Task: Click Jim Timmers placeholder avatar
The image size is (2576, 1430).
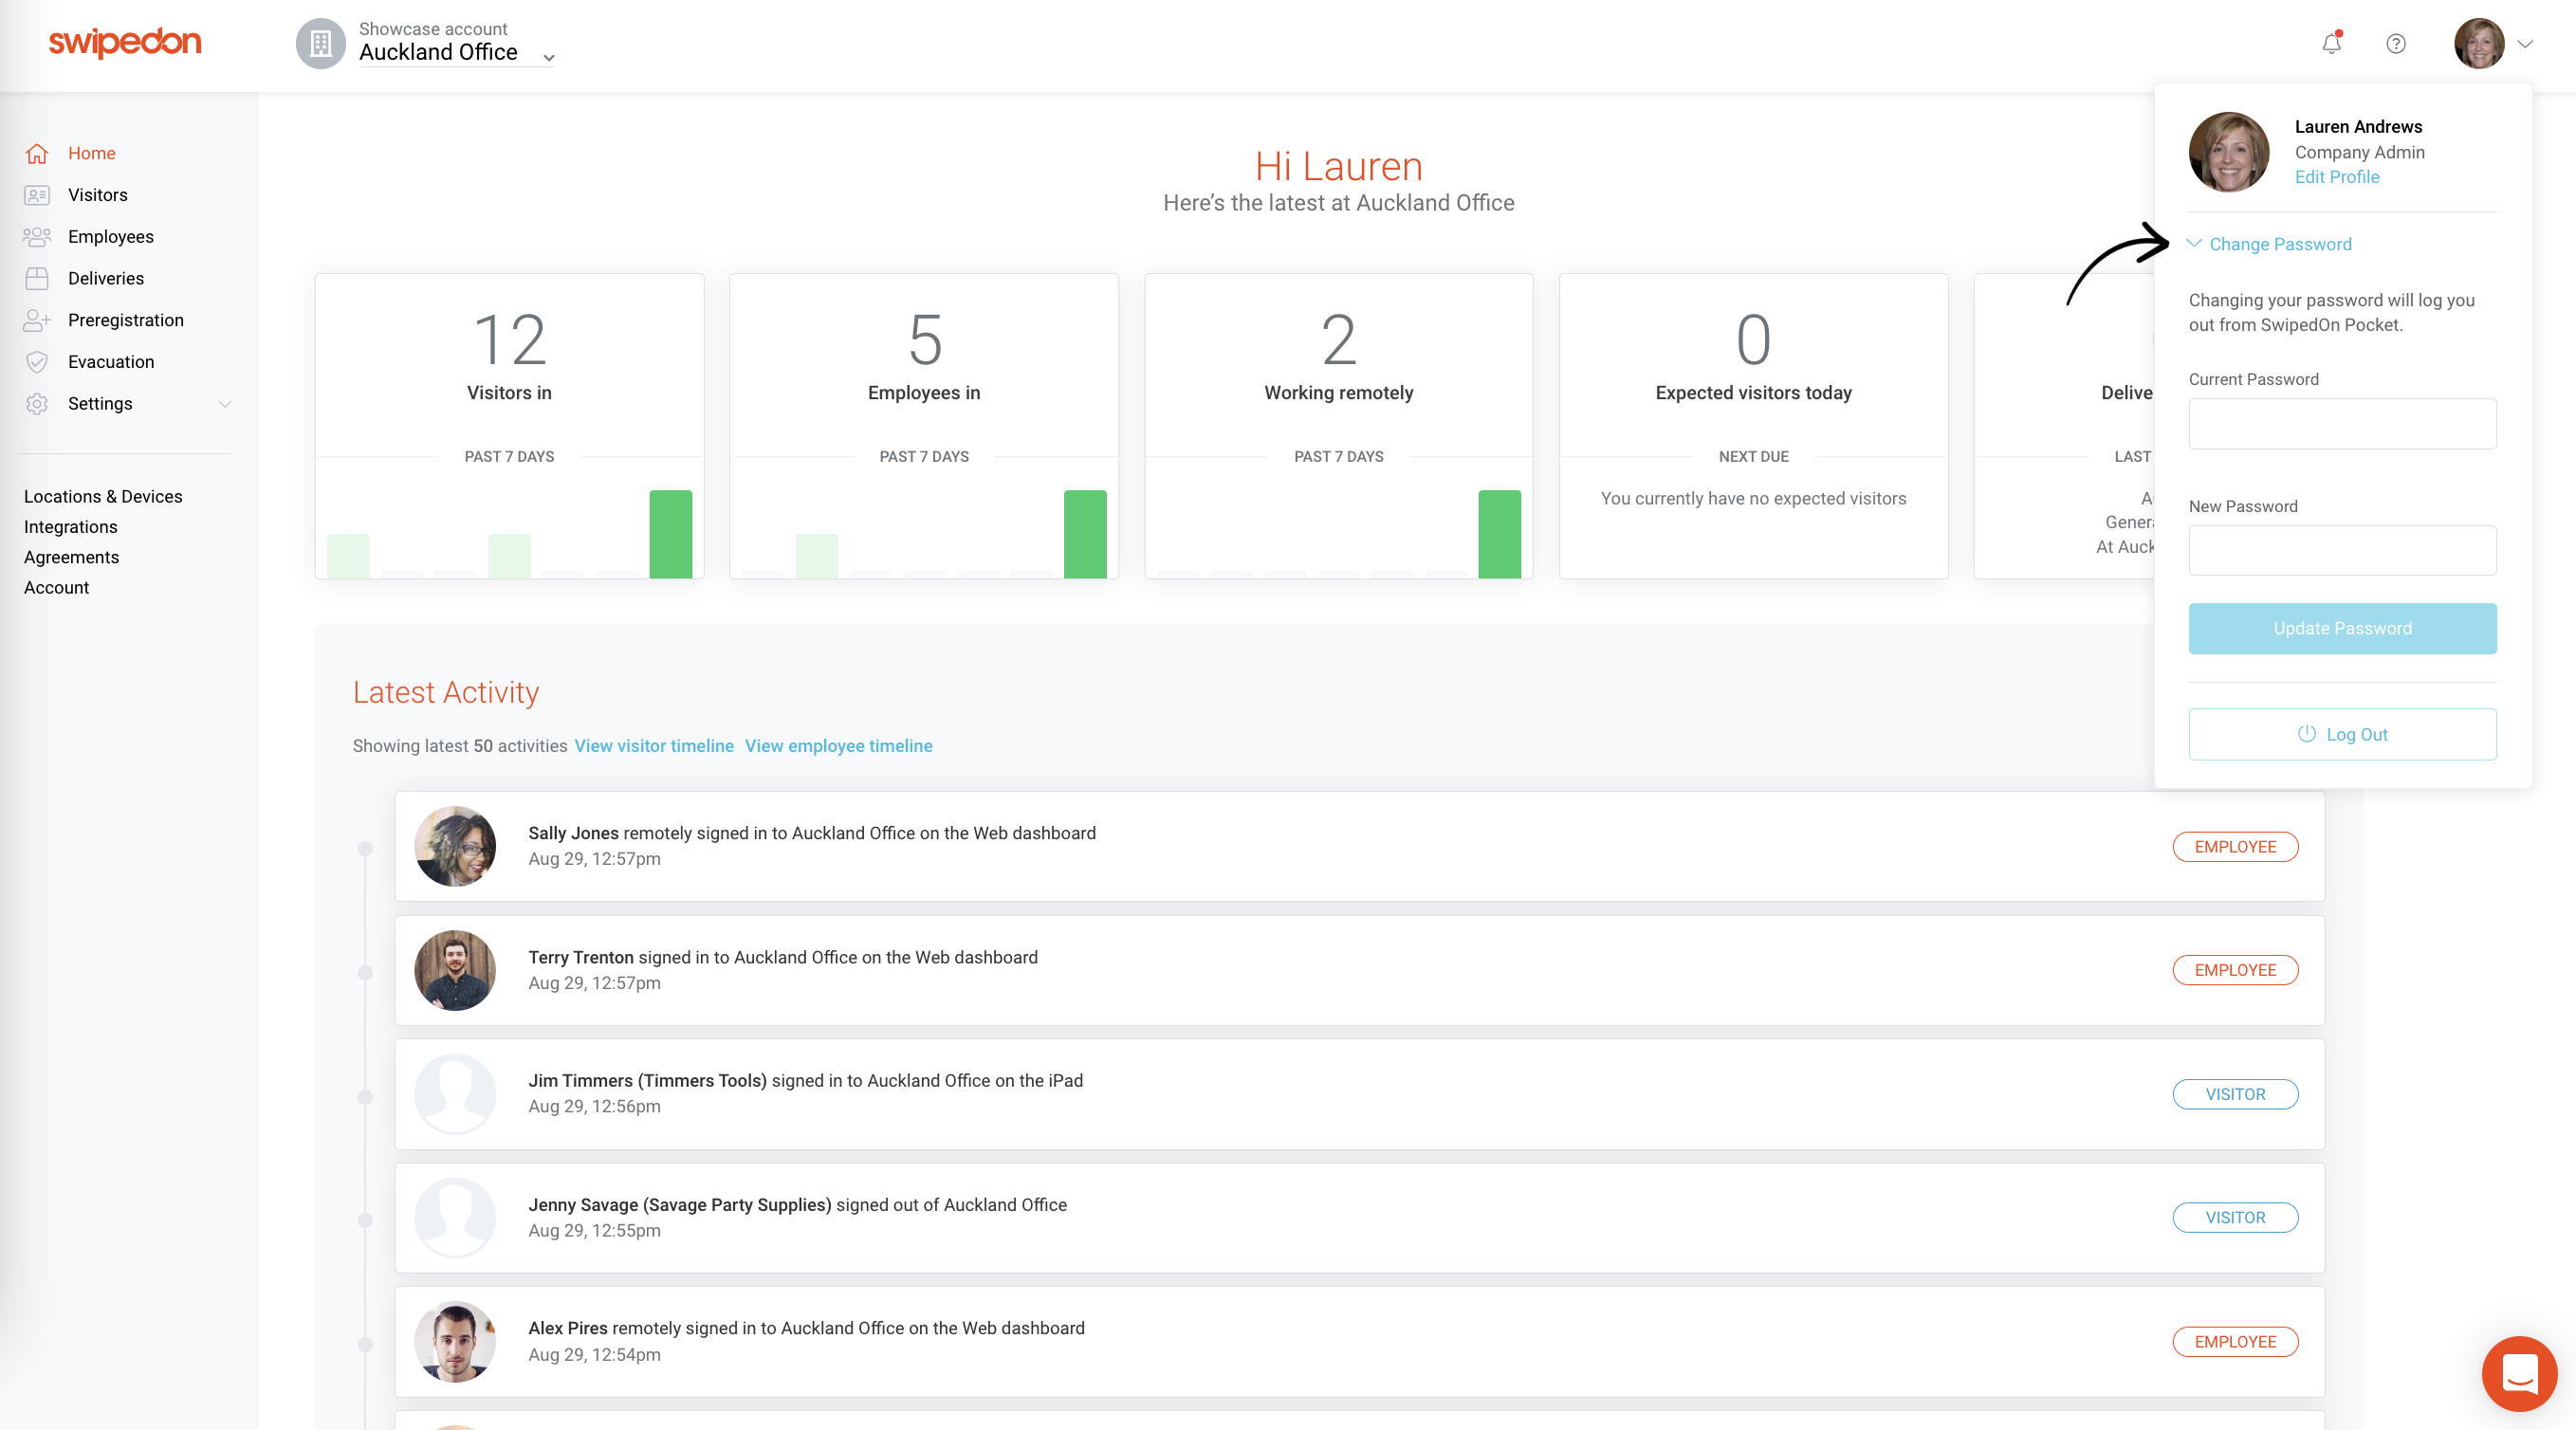Action: point(455,1094)
